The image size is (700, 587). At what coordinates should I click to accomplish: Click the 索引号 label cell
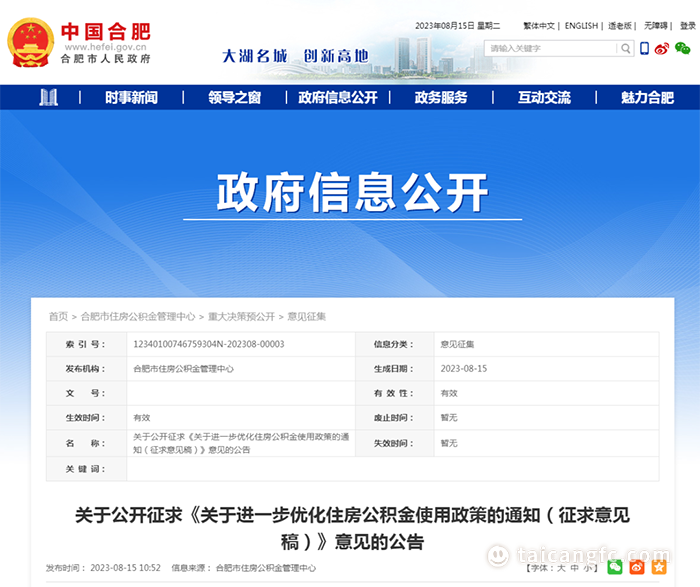[86, 344]
